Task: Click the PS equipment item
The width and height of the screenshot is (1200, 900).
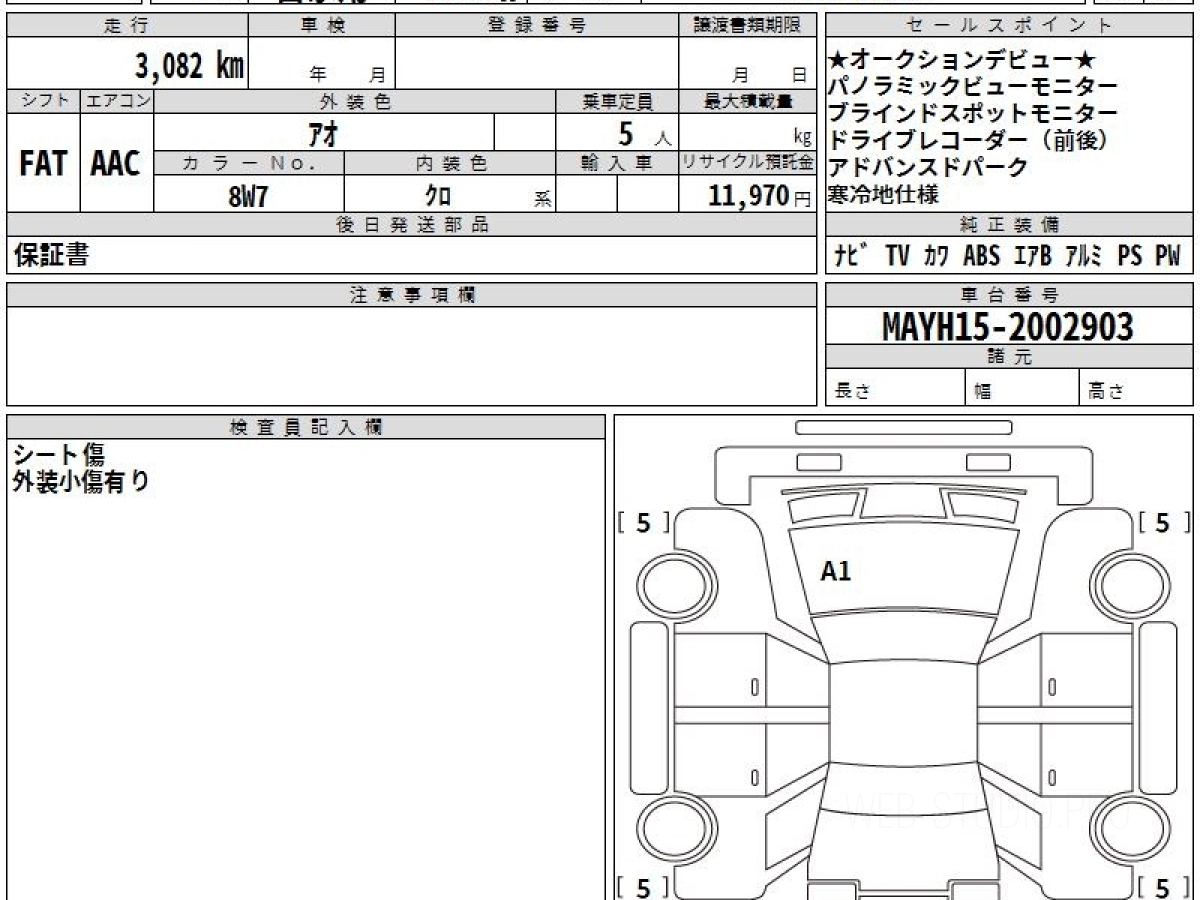Action: 1130,256
